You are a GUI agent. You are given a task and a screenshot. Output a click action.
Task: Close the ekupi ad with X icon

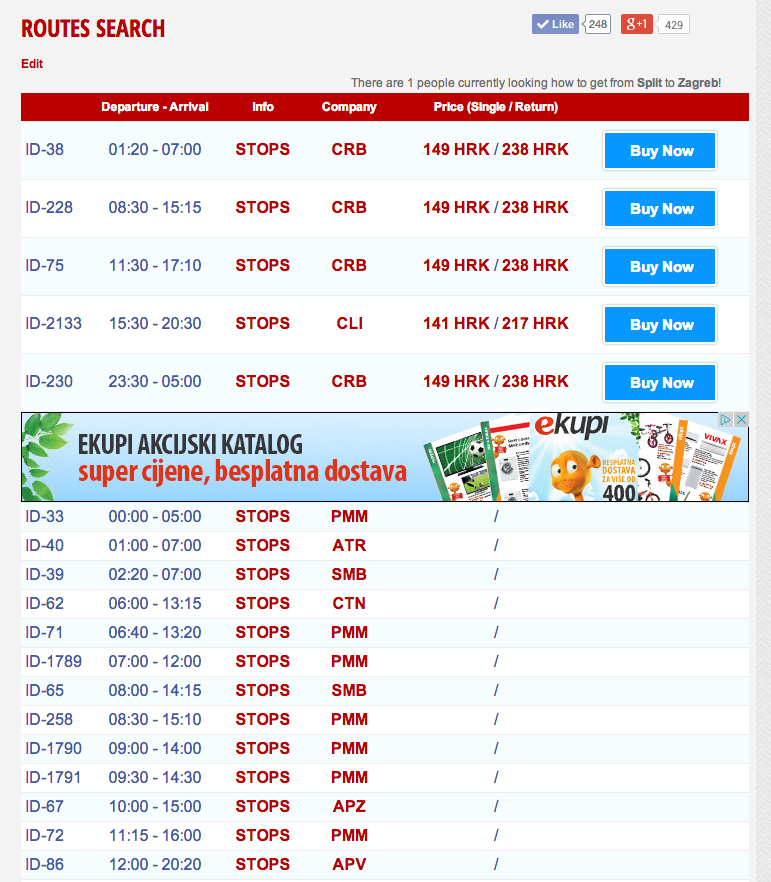click(742, 420)
